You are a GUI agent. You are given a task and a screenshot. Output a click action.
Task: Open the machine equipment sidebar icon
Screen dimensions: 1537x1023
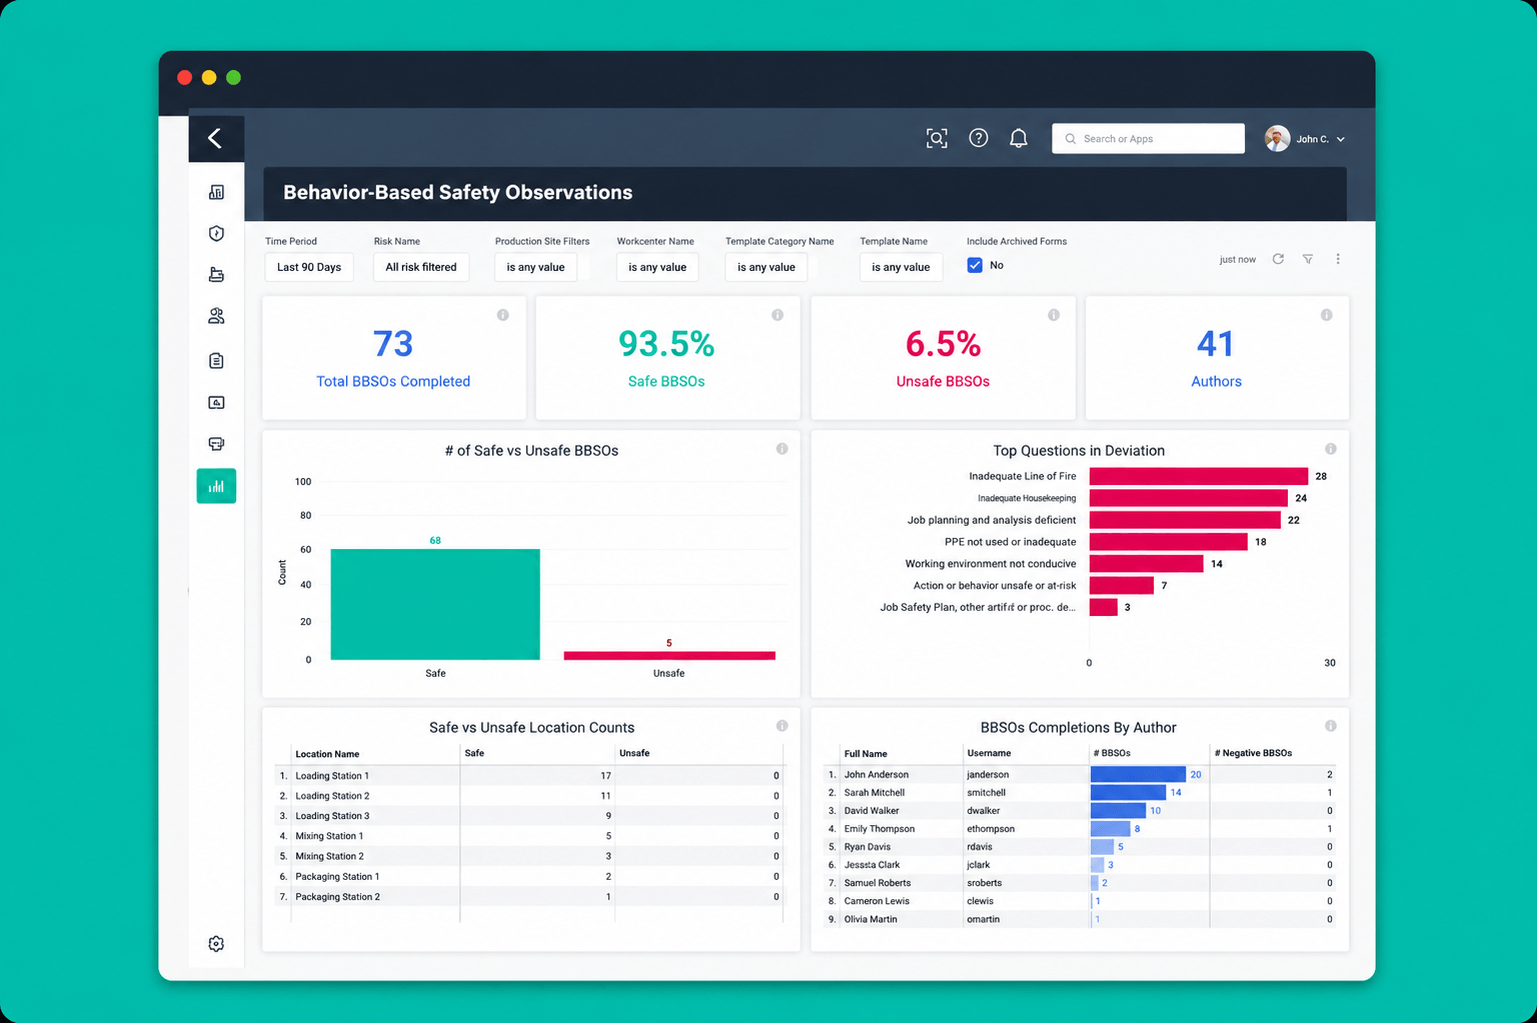216,274
